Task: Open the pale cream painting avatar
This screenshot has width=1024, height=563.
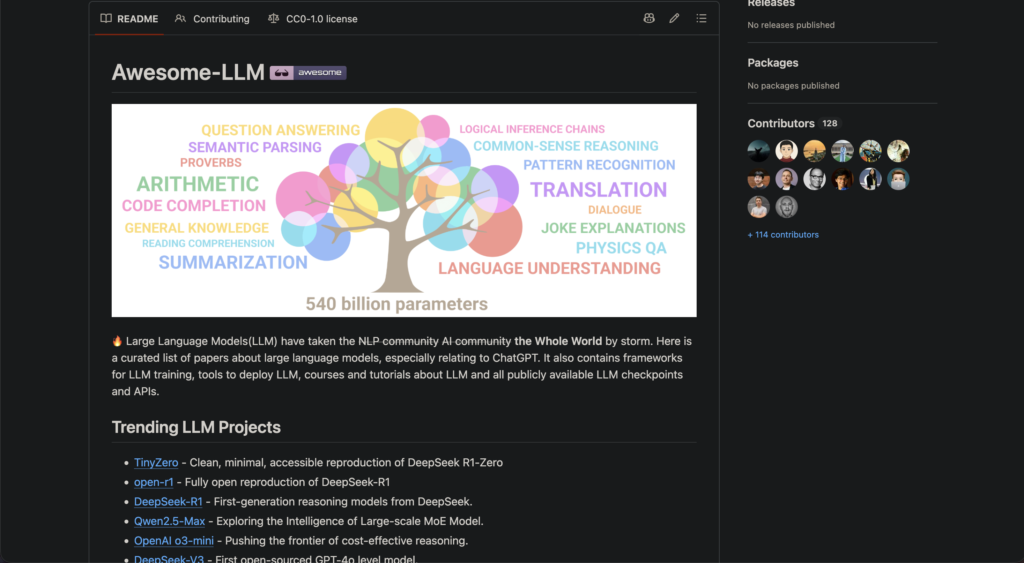Action: click(x=899, y=151)
